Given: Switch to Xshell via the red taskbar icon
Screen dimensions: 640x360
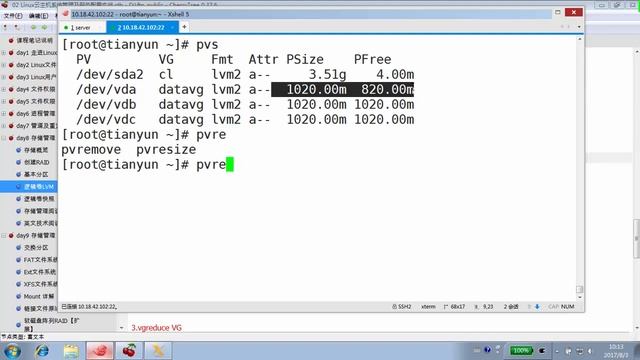Looking at the screenshot, I should (x=100, y=351).
